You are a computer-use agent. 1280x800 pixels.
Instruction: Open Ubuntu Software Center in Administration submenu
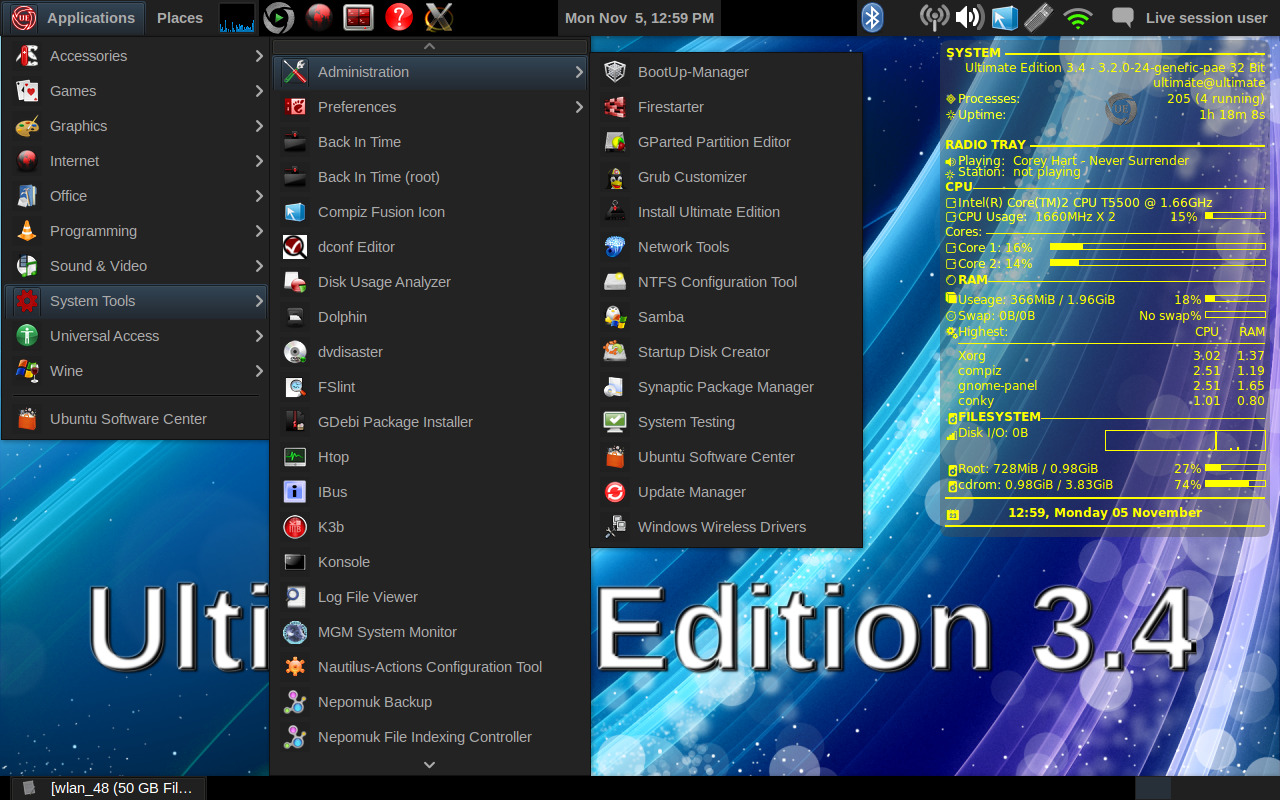pyautogui.click(x=727, y=457)
